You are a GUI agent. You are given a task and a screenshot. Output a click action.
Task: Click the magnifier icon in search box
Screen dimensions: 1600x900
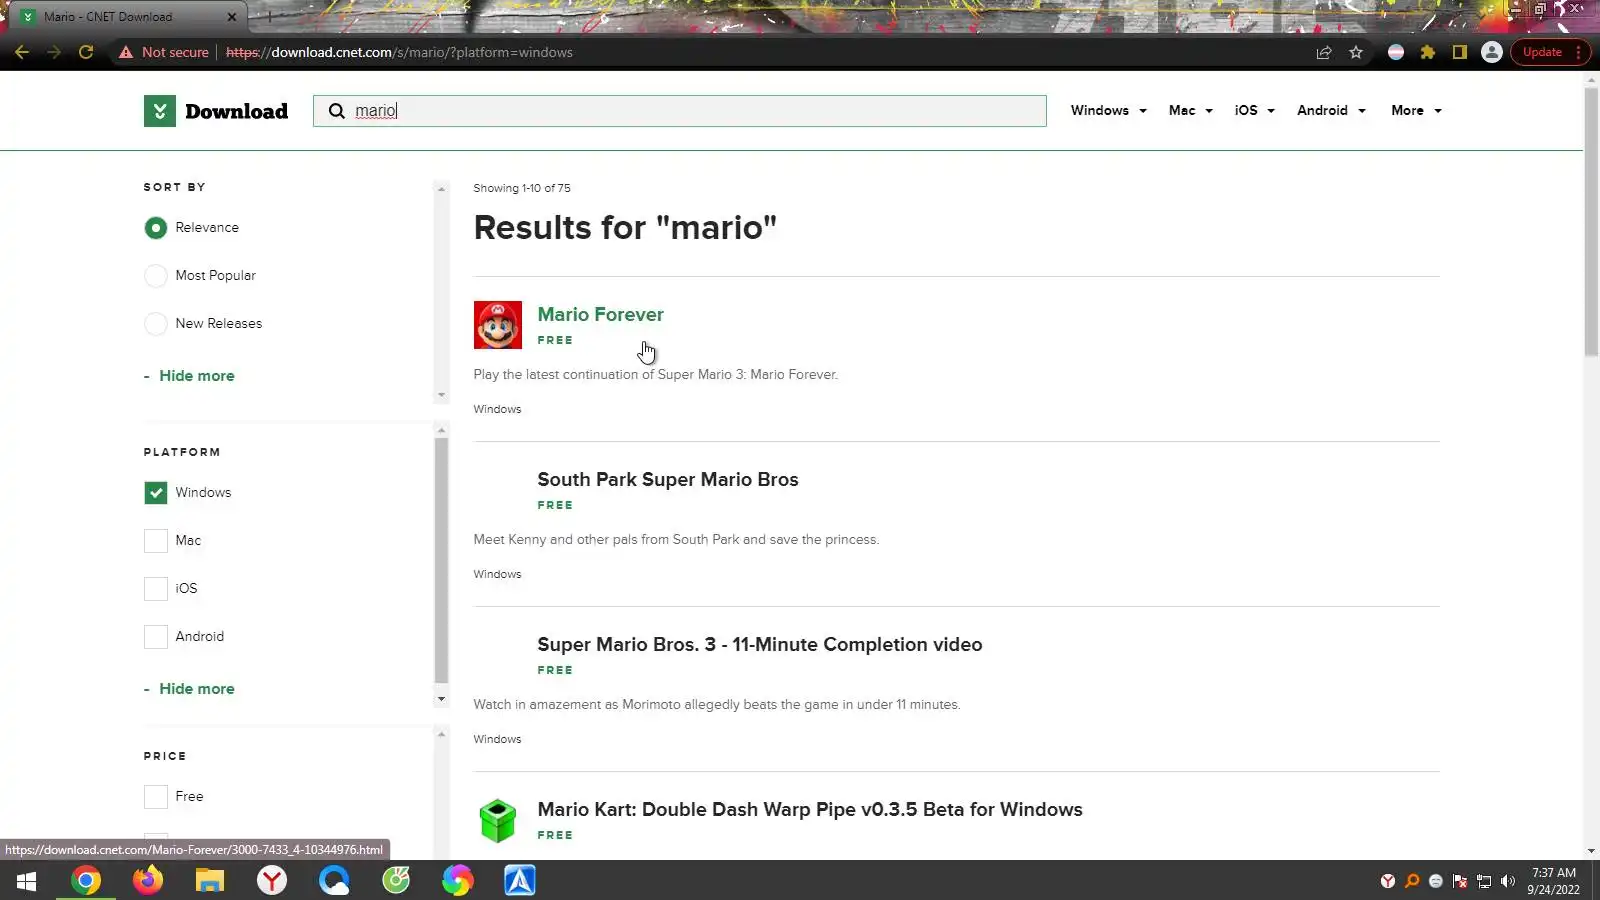tap(337, 111)
